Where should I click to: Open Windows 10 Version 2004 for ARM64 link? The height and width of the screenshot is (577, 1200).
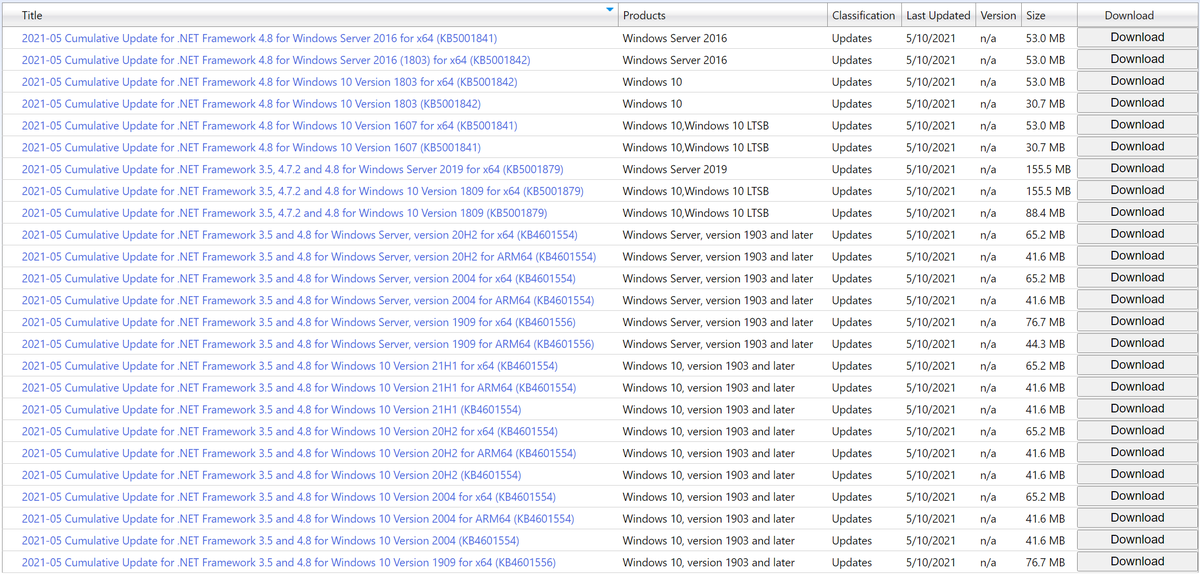[297, 519]
